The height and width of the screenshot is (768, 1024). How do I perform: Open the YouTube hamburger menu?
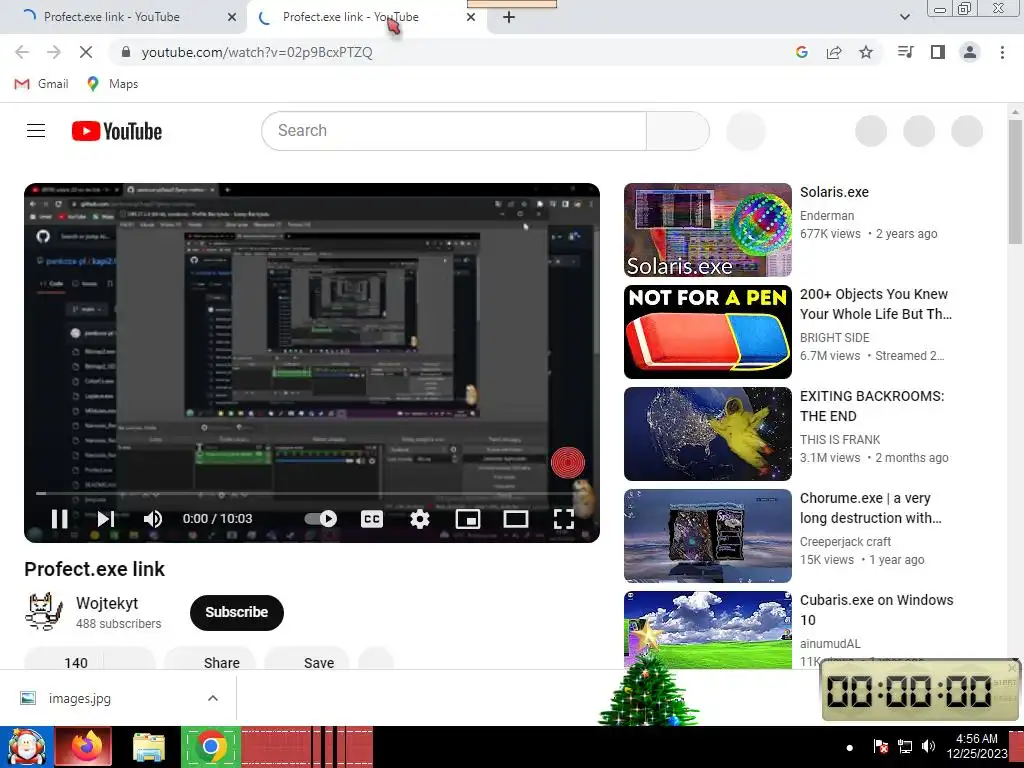(36, 131)
